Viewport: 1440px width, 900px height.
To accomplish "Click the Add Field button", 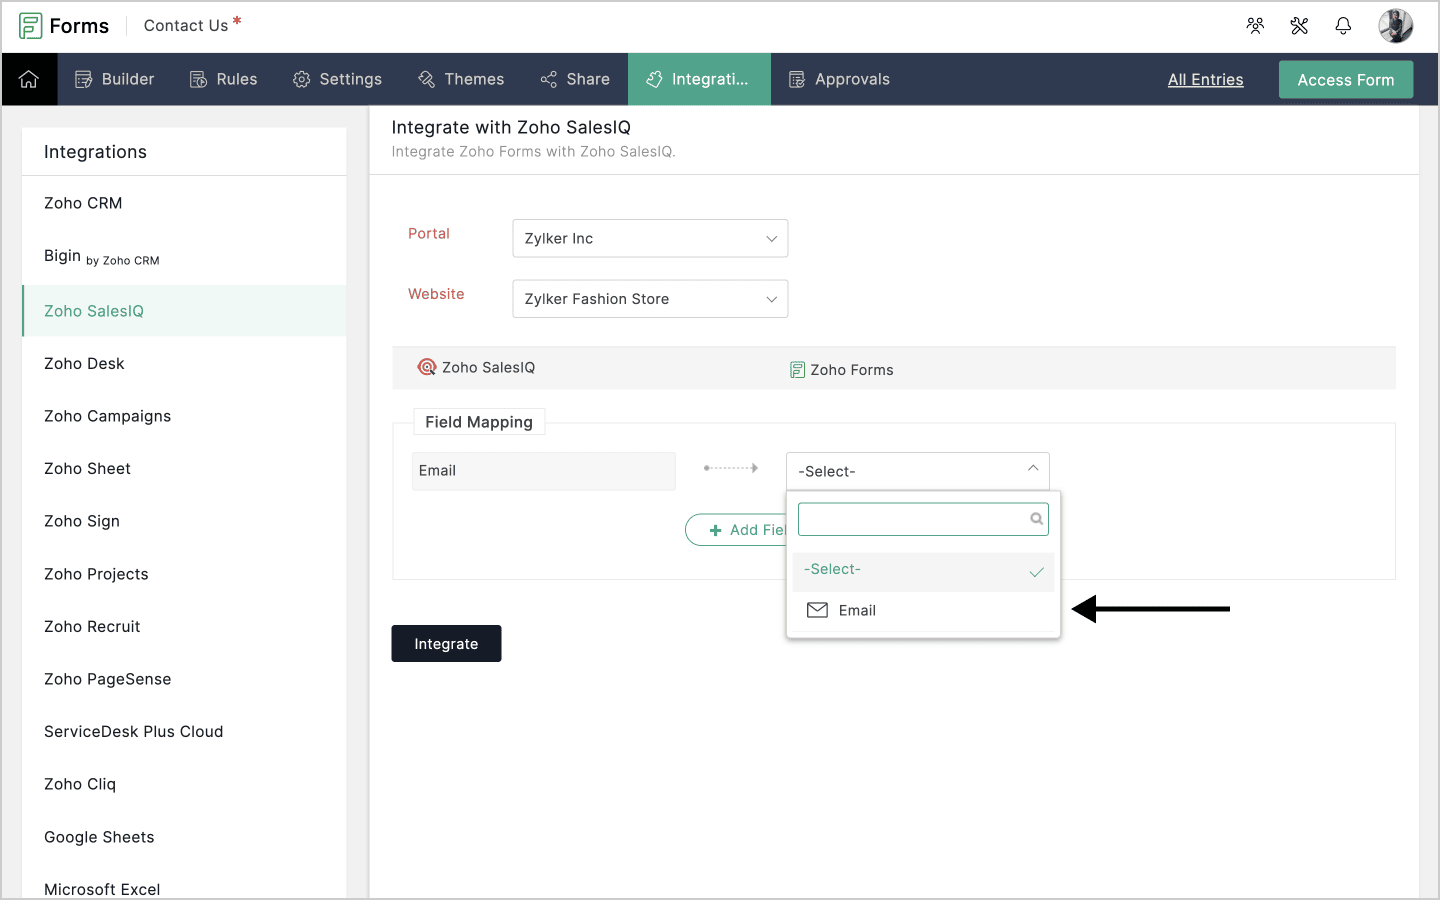I will [737, 530].
